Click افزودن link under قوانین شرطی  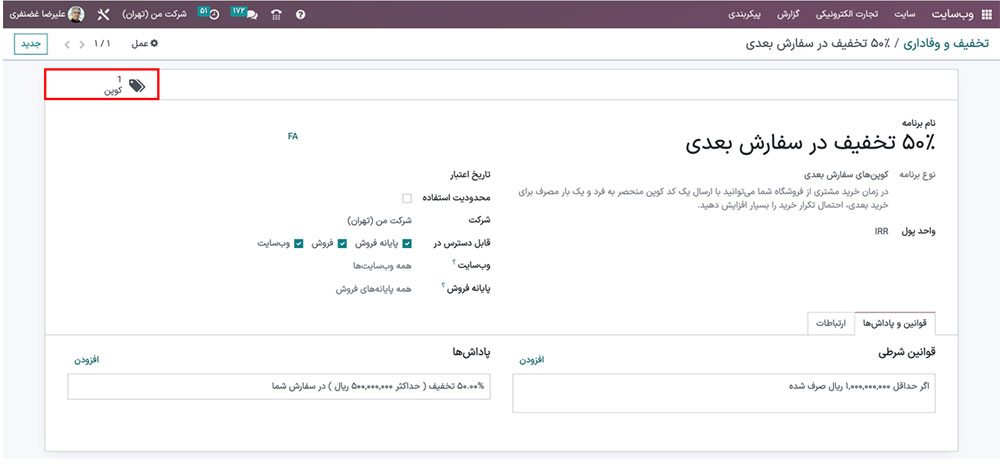(x=532, y=359)
